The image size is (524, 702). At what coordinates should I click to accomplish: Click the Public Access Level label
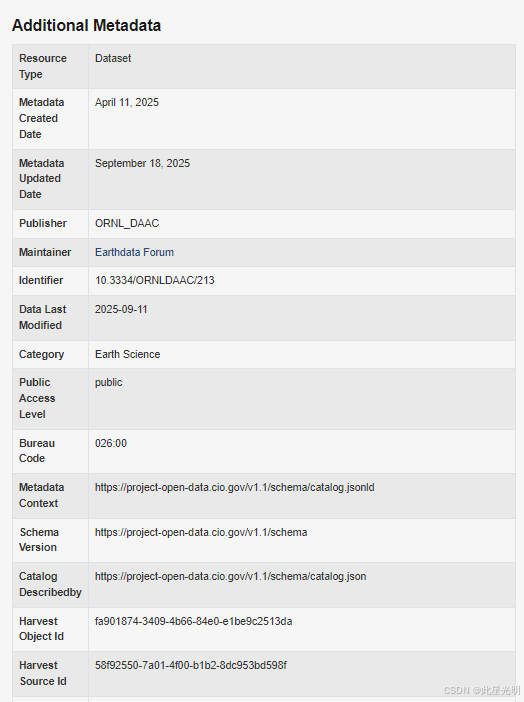(x=37, y=398)
